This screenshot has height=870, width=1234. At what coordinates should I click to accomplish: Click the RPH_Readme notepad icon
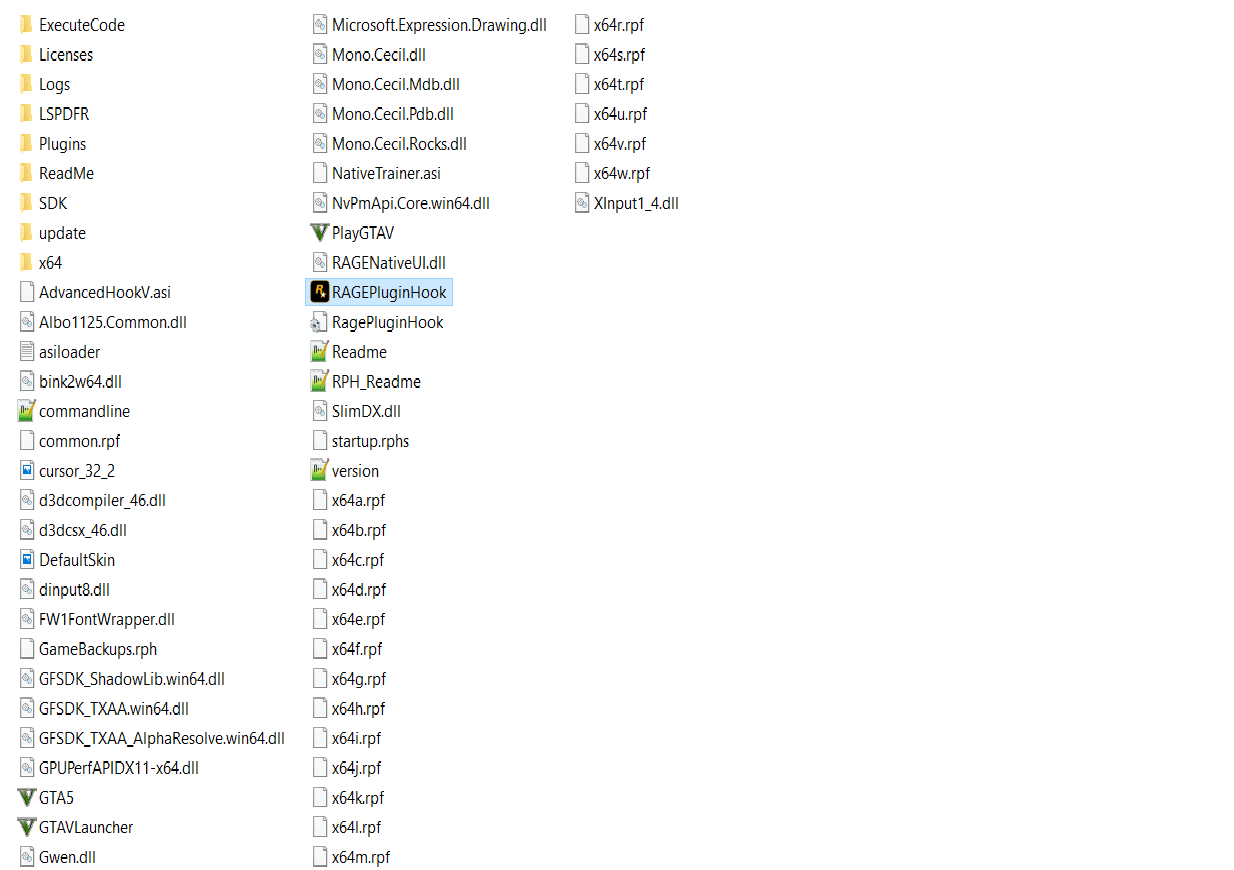coord(320,382)
